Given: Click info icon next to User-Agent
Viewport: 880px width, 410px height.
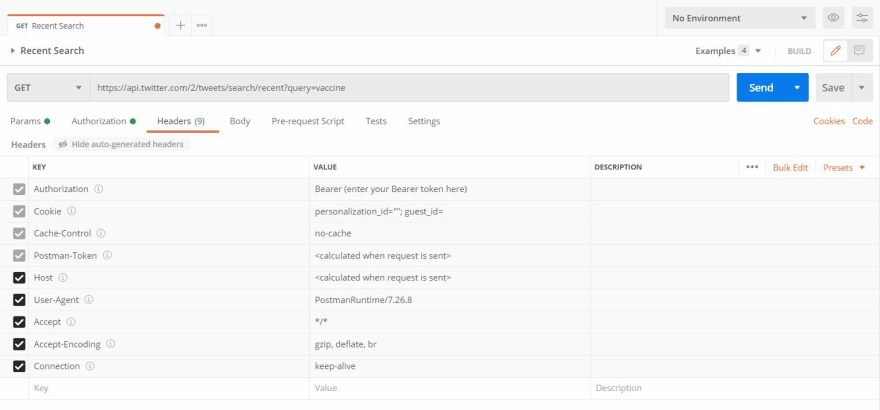Looking at the screenshot, I should click(89, 299).
